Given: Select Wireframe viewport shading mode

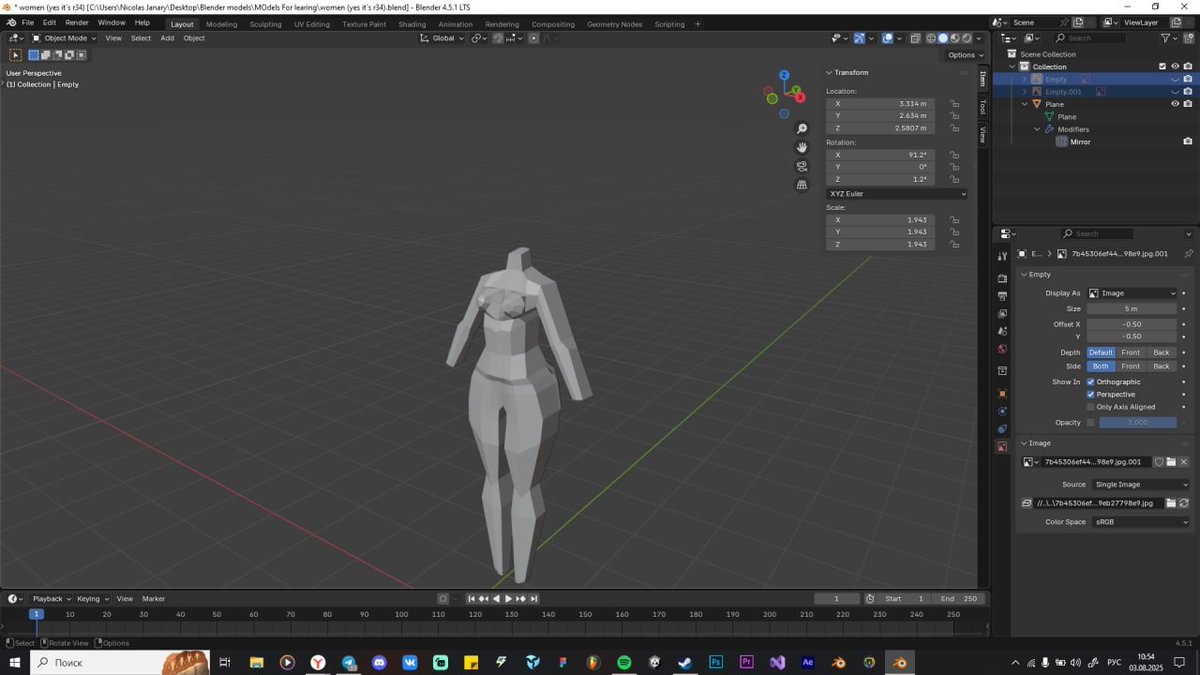Looking at the screenshot, I should (931, 38).
